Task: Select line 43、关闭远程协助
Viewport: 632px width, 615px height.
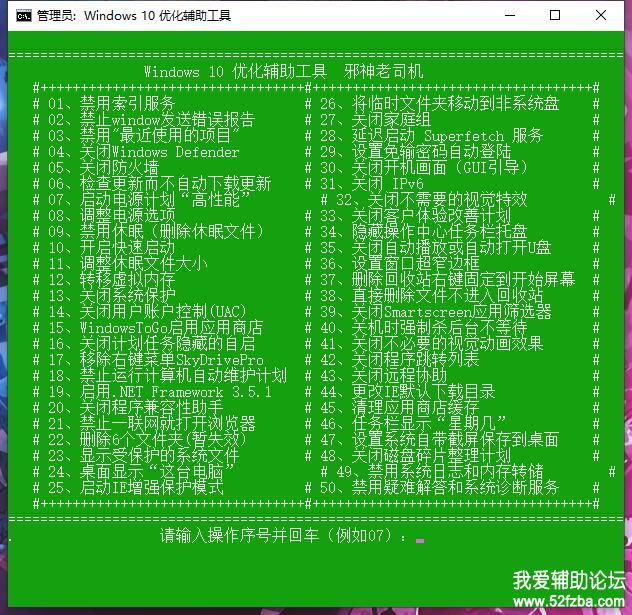Action: click(383, 376)
